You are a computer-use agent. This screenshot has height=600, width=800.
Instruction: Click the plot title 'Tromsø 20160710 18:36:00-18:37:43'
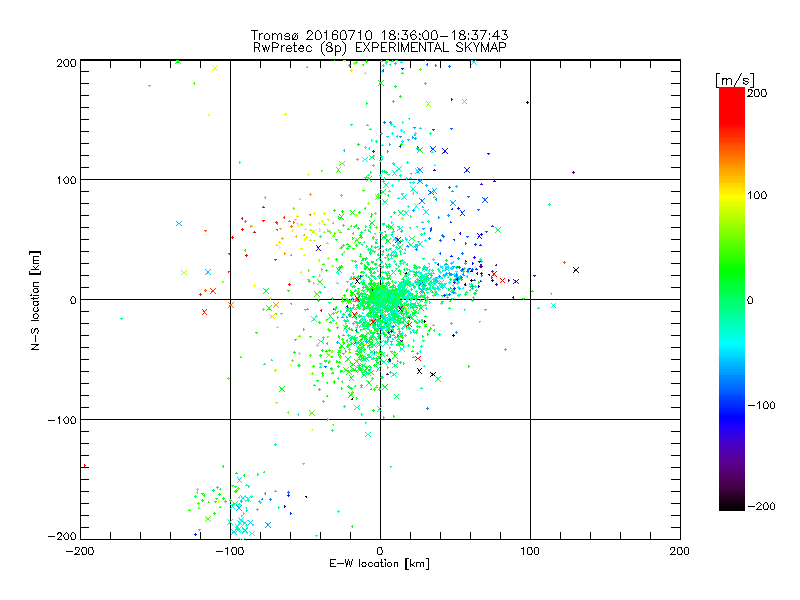pyautogui.click(x=379, y=35)
